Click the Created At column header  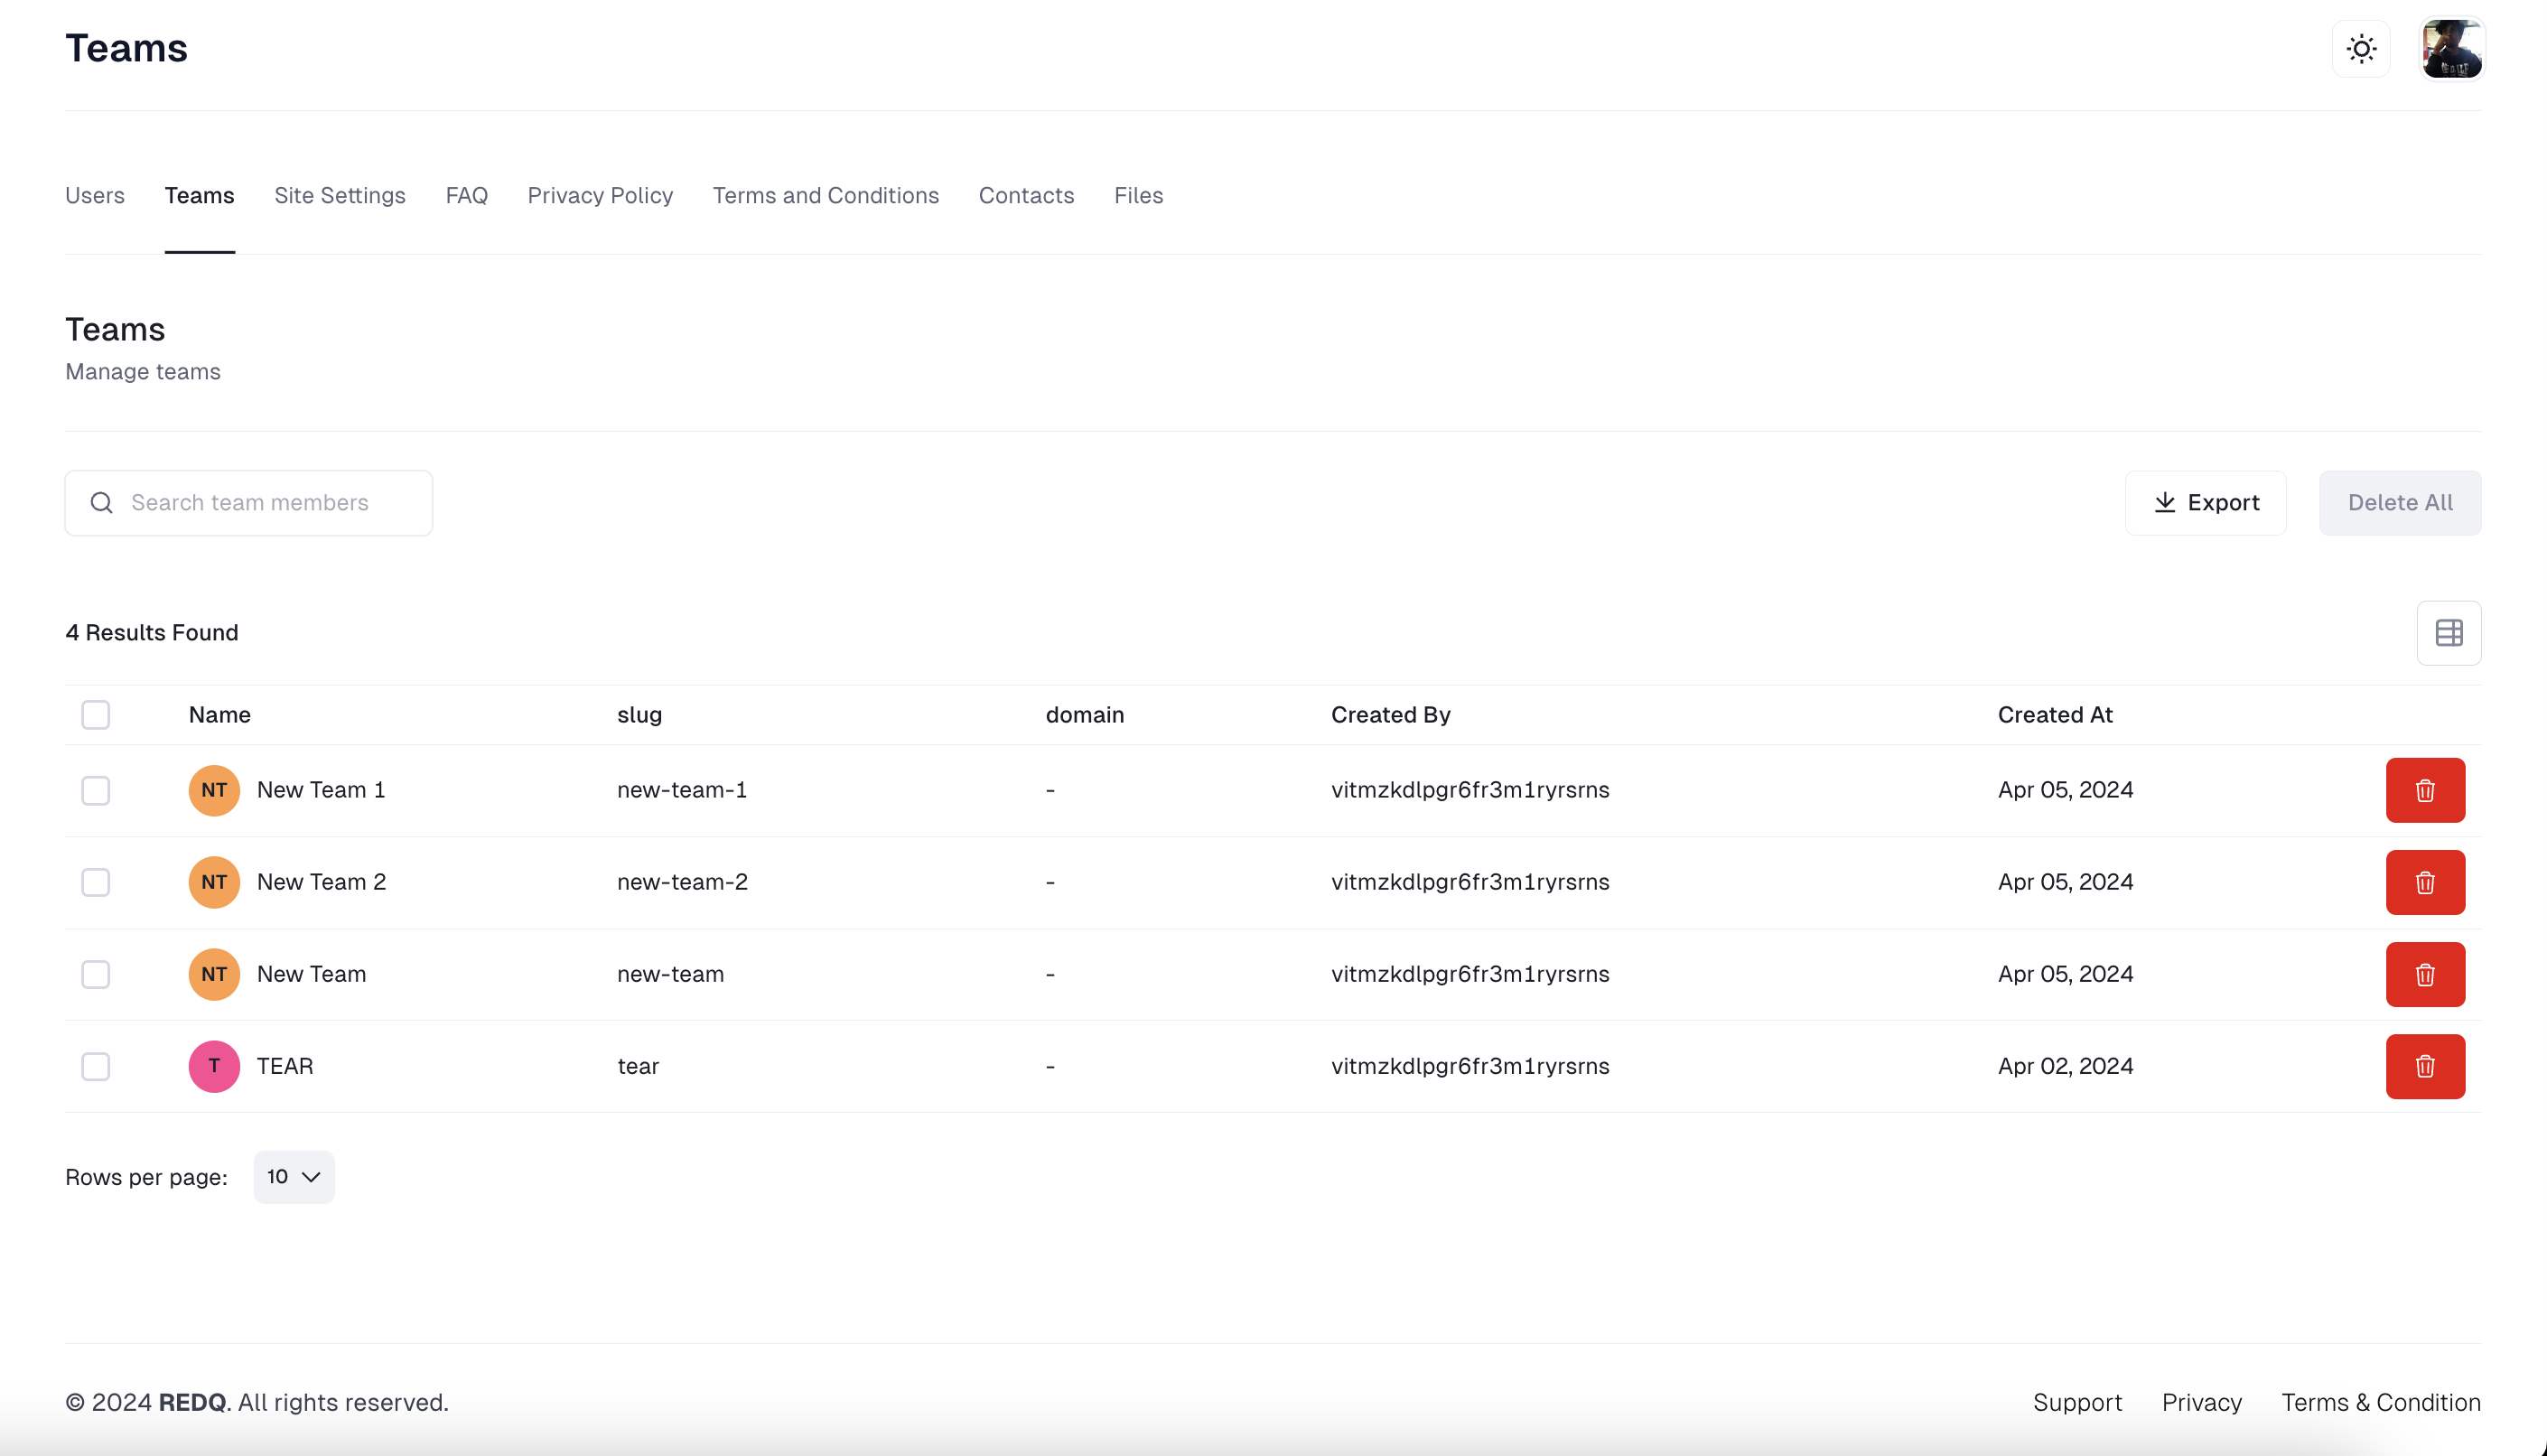2055,715
